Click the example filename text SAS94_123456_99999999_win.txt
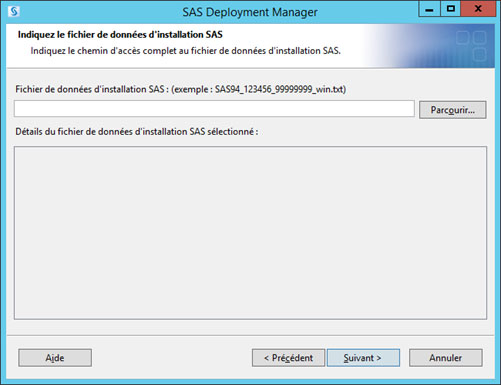 pos(279,89)
